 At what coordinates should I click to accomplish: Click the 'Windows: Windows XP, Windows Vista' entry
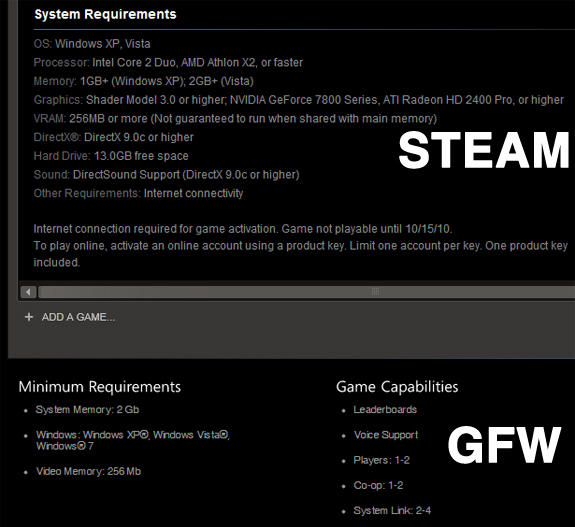(133, 440)
